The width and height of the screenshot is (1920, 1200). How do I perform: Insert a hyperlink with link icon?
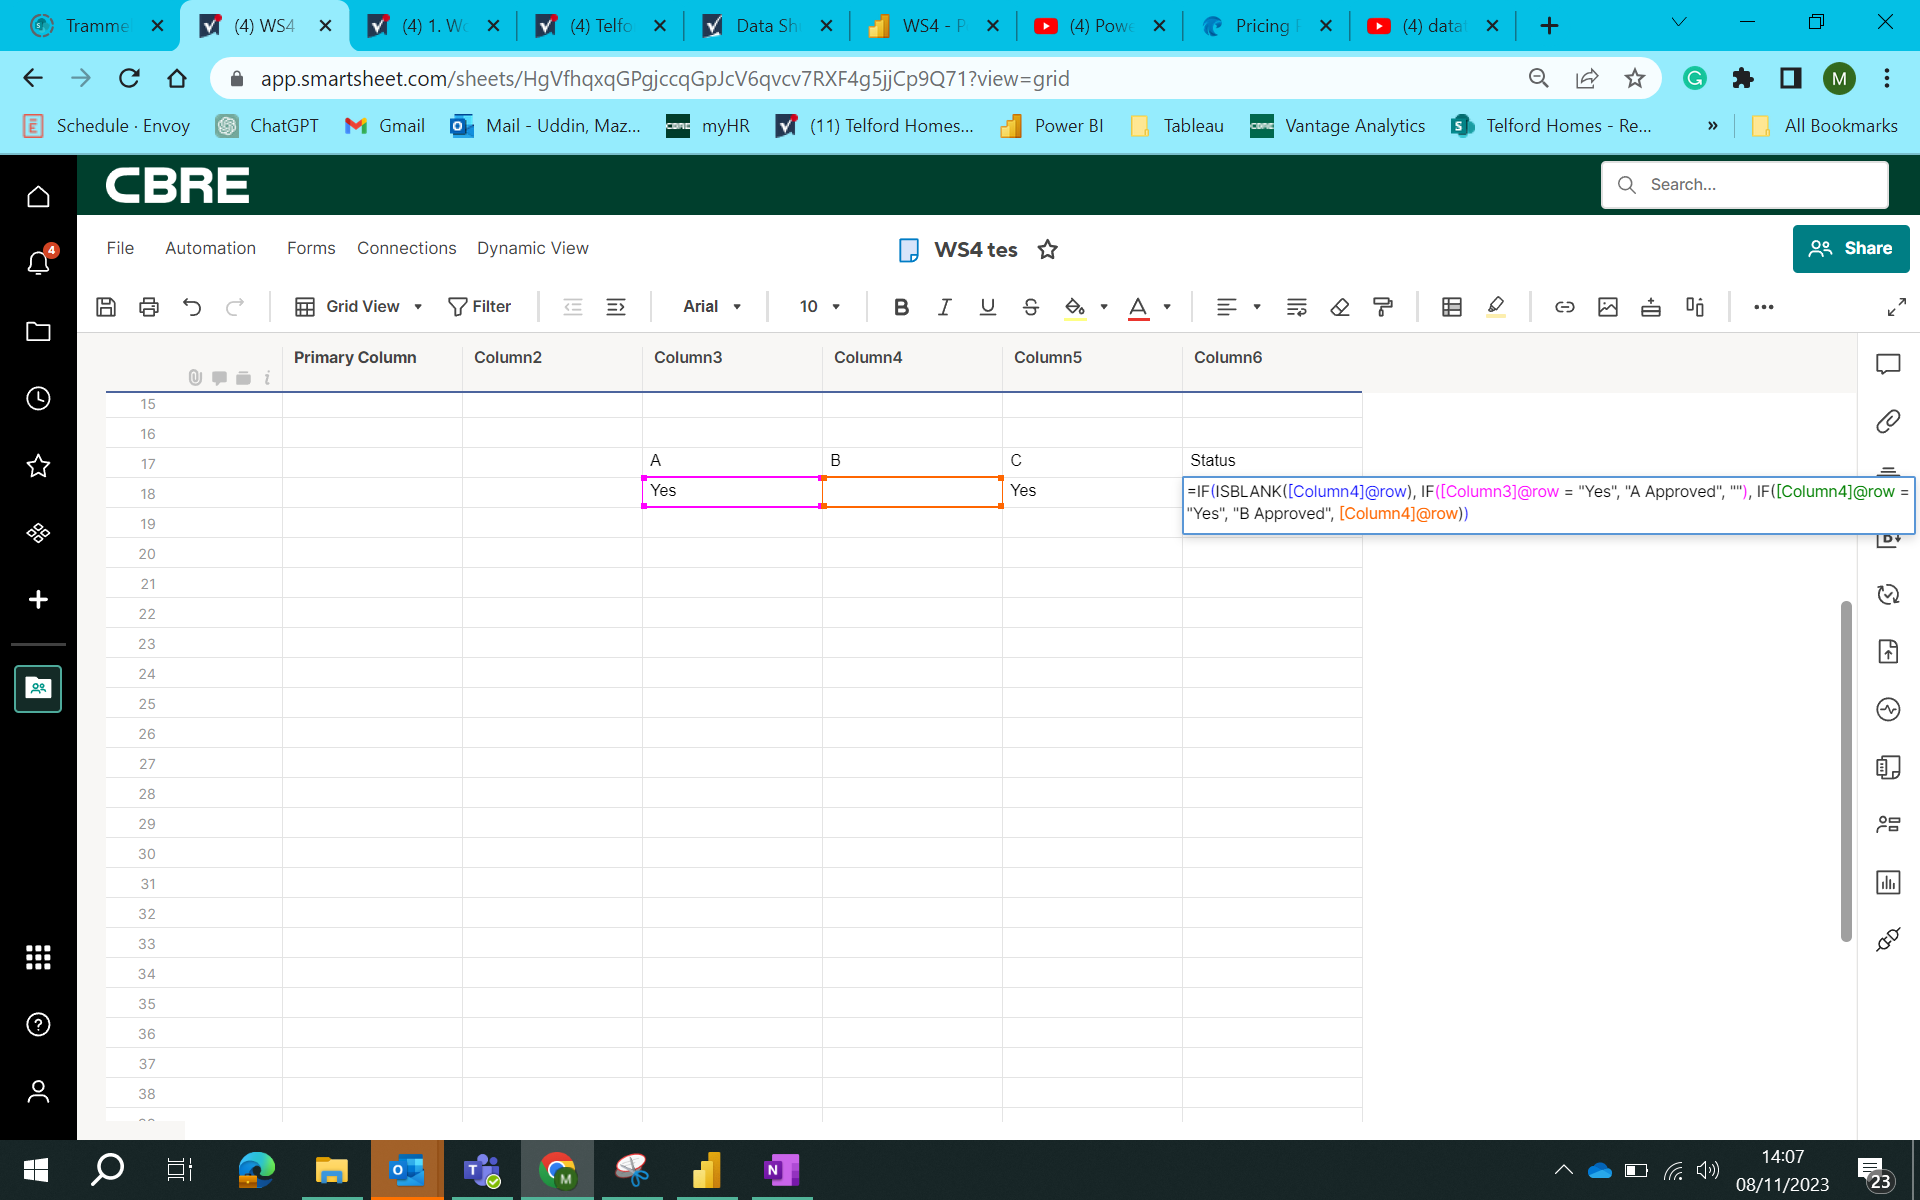(1565, 307)
